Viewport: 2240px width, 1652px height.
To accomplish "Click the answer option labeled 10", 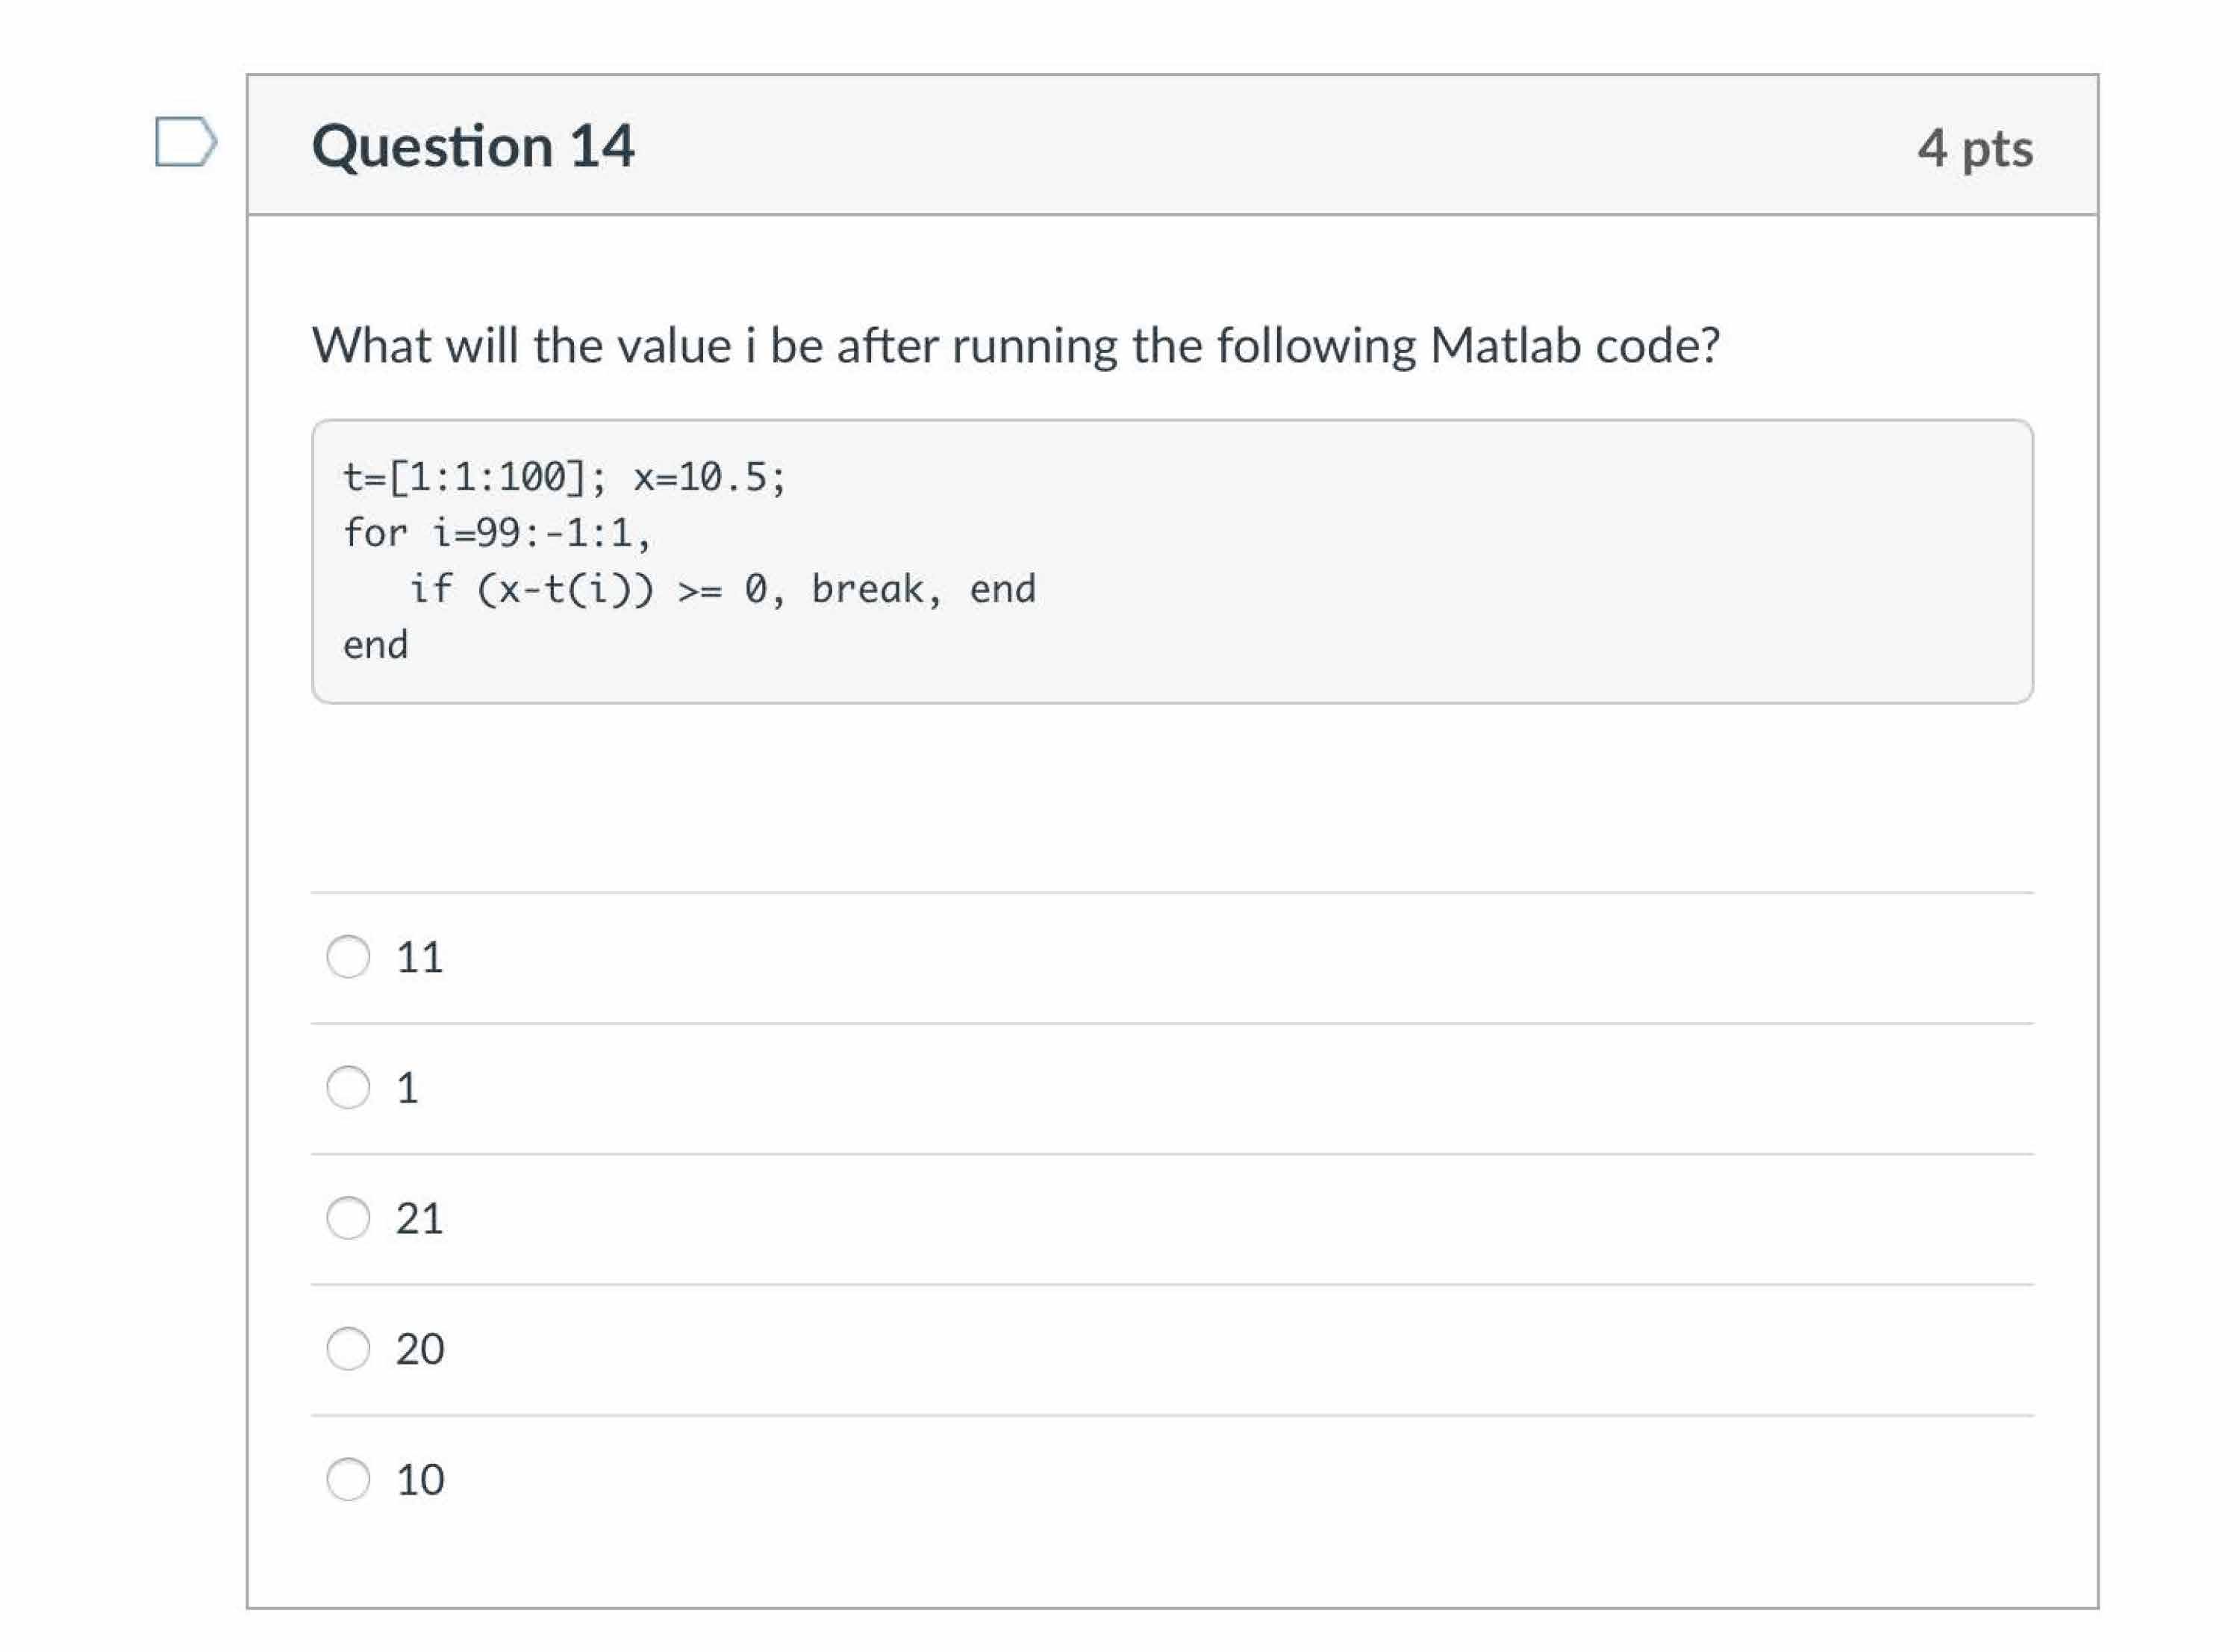I will point(421,1477).
